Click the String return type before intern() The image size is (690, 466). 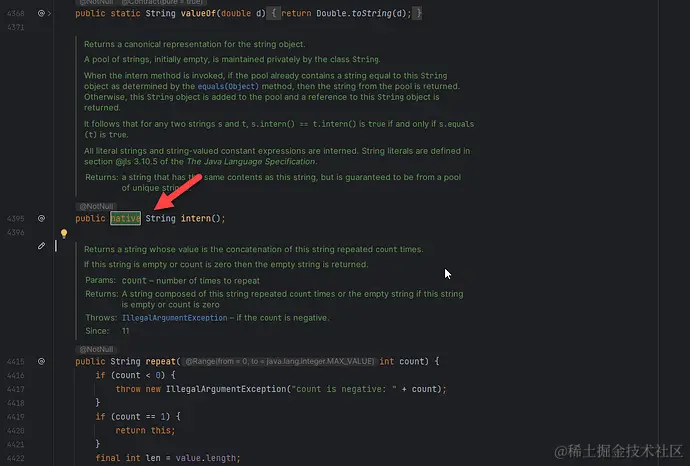click(160, 218)
